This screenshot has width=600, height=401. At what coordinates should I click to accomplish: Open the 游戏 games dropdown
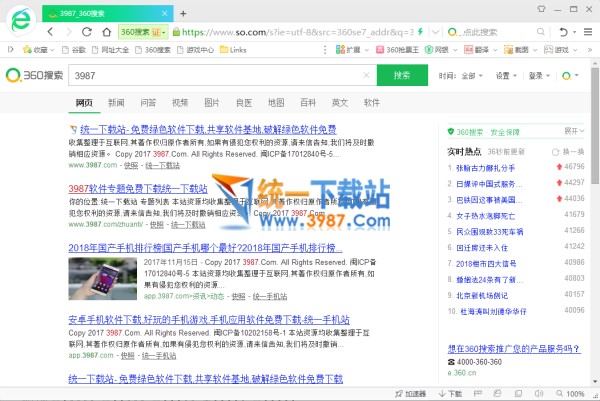tap(561, 50)
